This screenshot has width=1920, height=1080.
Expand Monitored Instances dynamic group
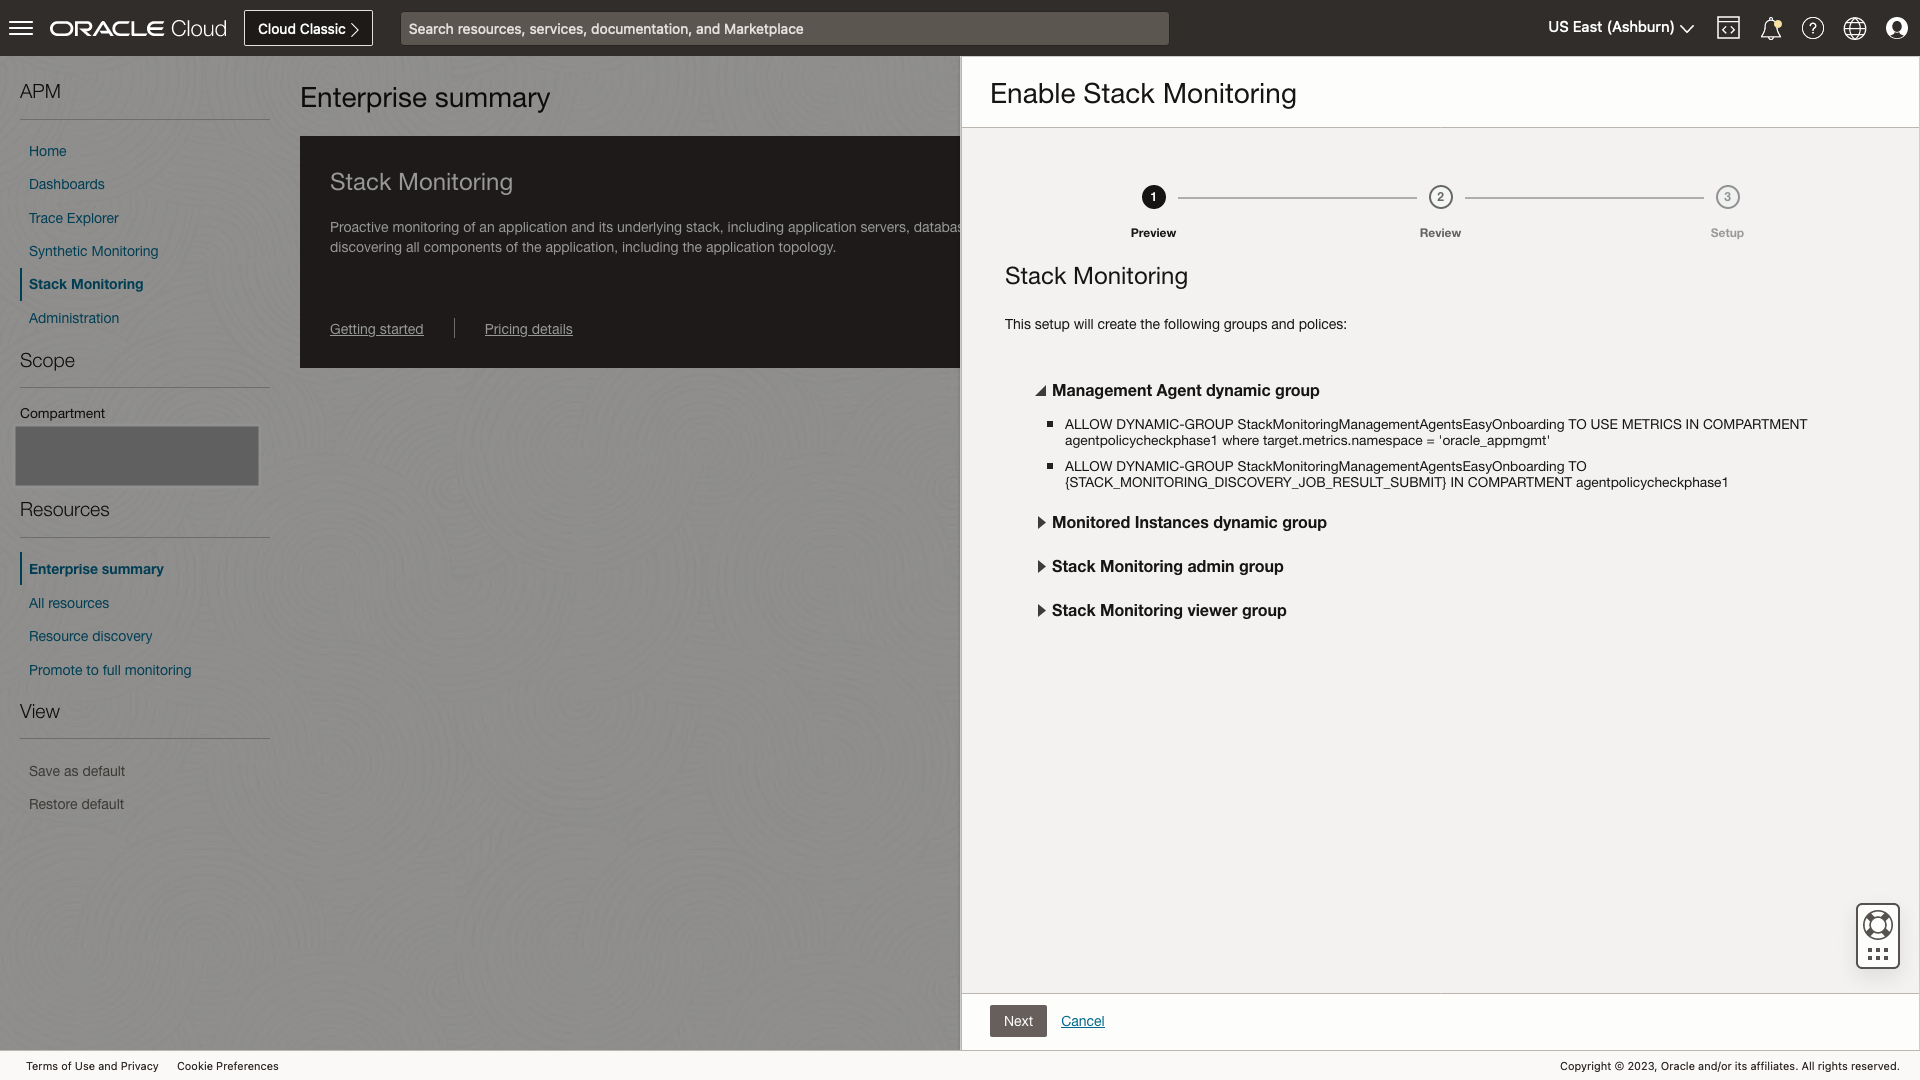click(1190, 522)
